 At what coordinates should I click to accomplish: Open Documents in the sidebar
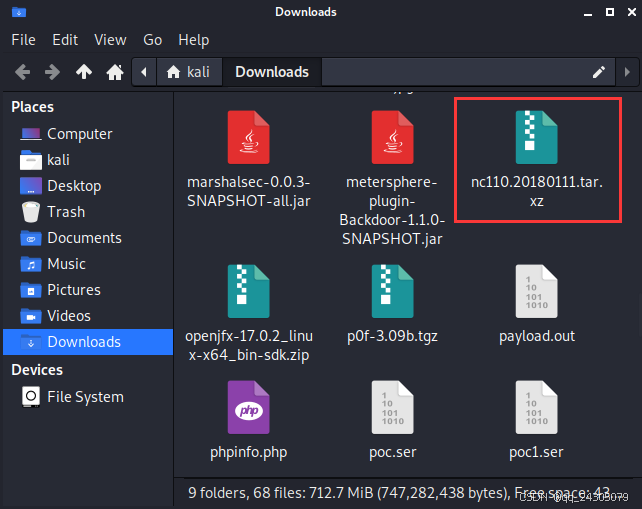tap(88, 238)
